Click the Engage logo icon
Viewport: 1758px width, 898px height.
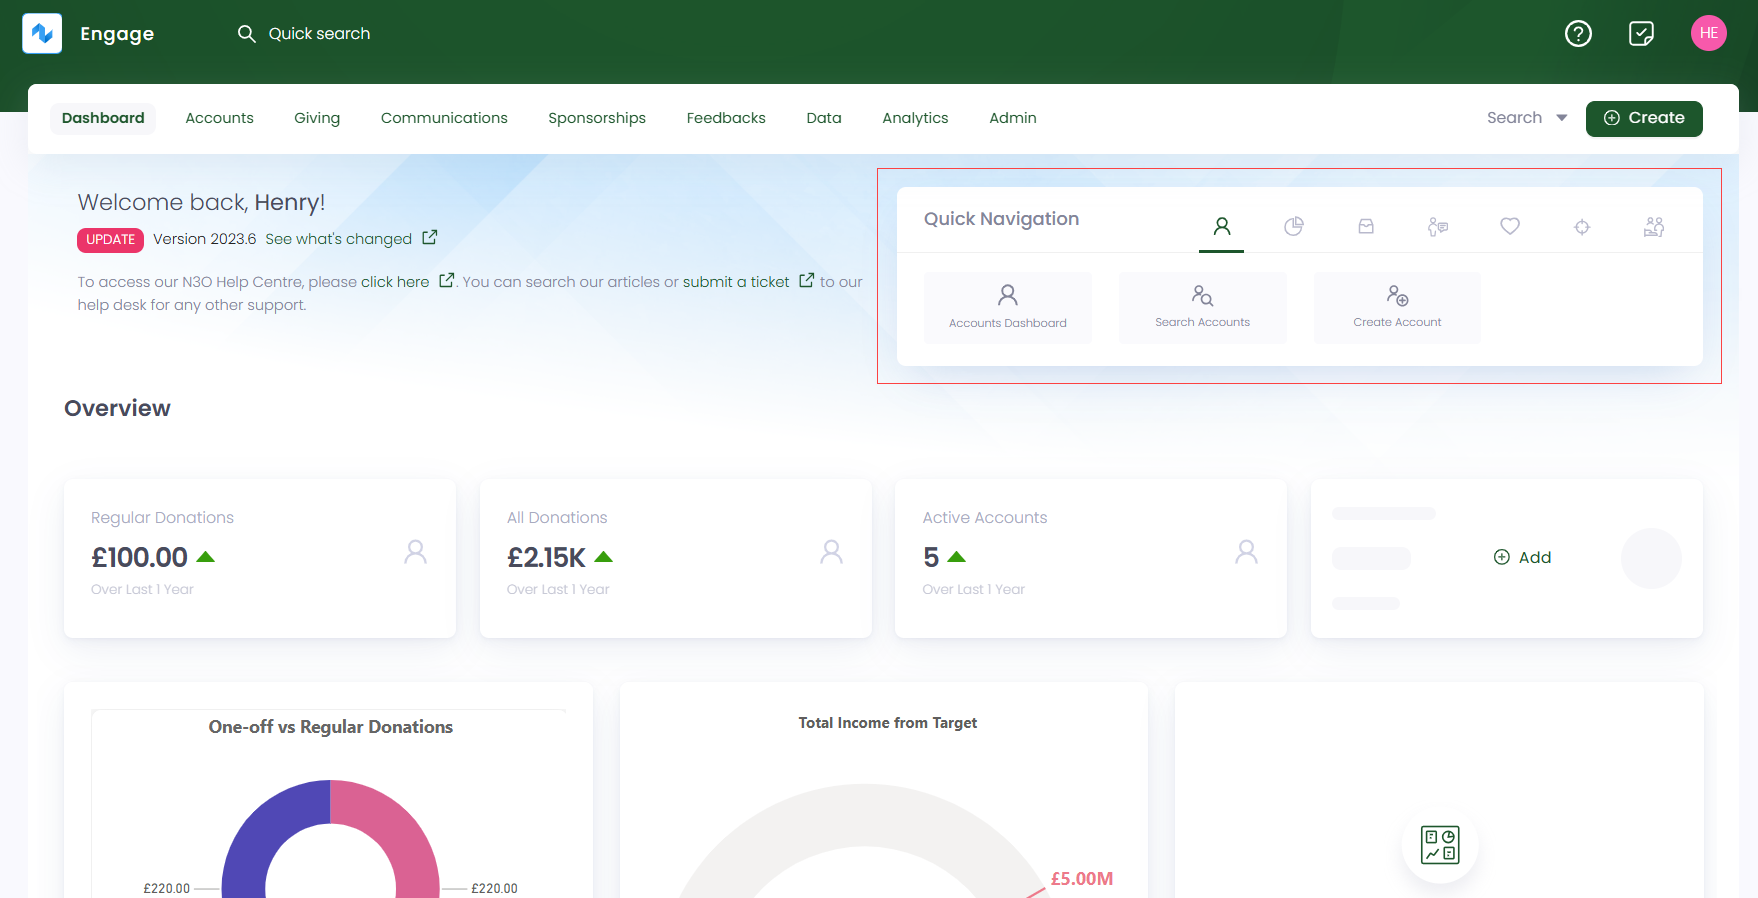(x=42, y=33)
